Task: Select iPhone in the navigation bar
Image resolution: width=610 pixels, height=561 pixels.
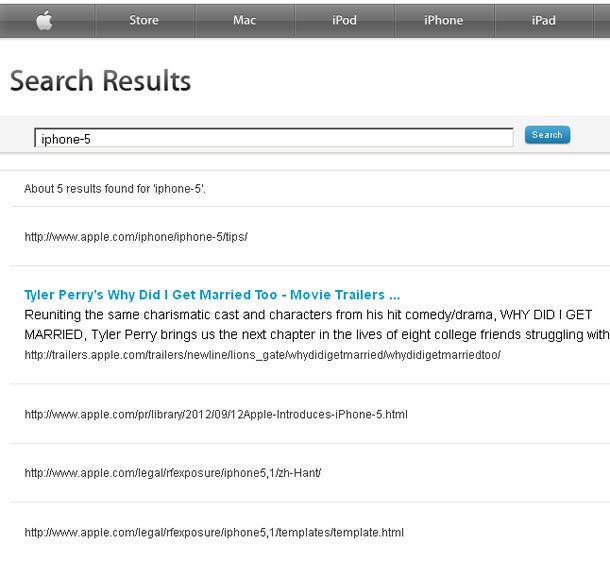Action: pyautogui.click(x=443, y=20)
